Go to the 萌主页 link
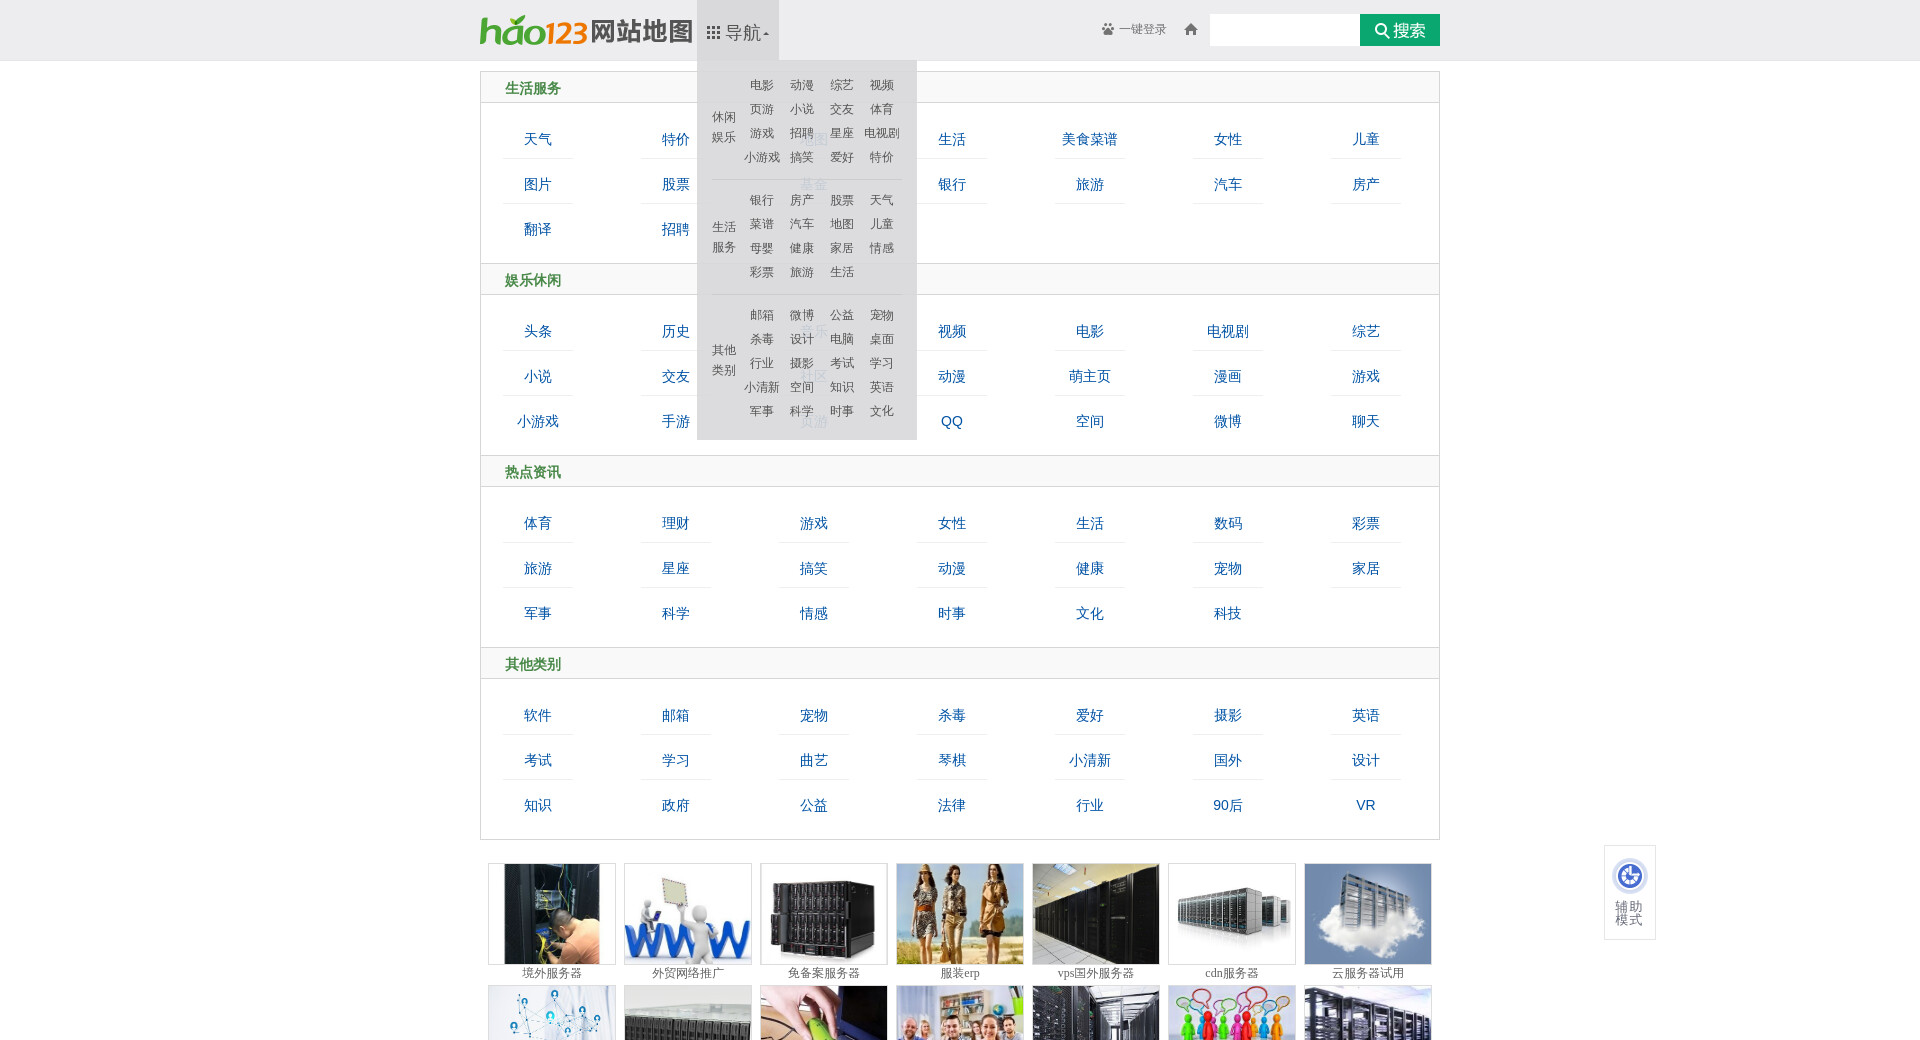Screen dimensions: 1920x1040 1090,376
